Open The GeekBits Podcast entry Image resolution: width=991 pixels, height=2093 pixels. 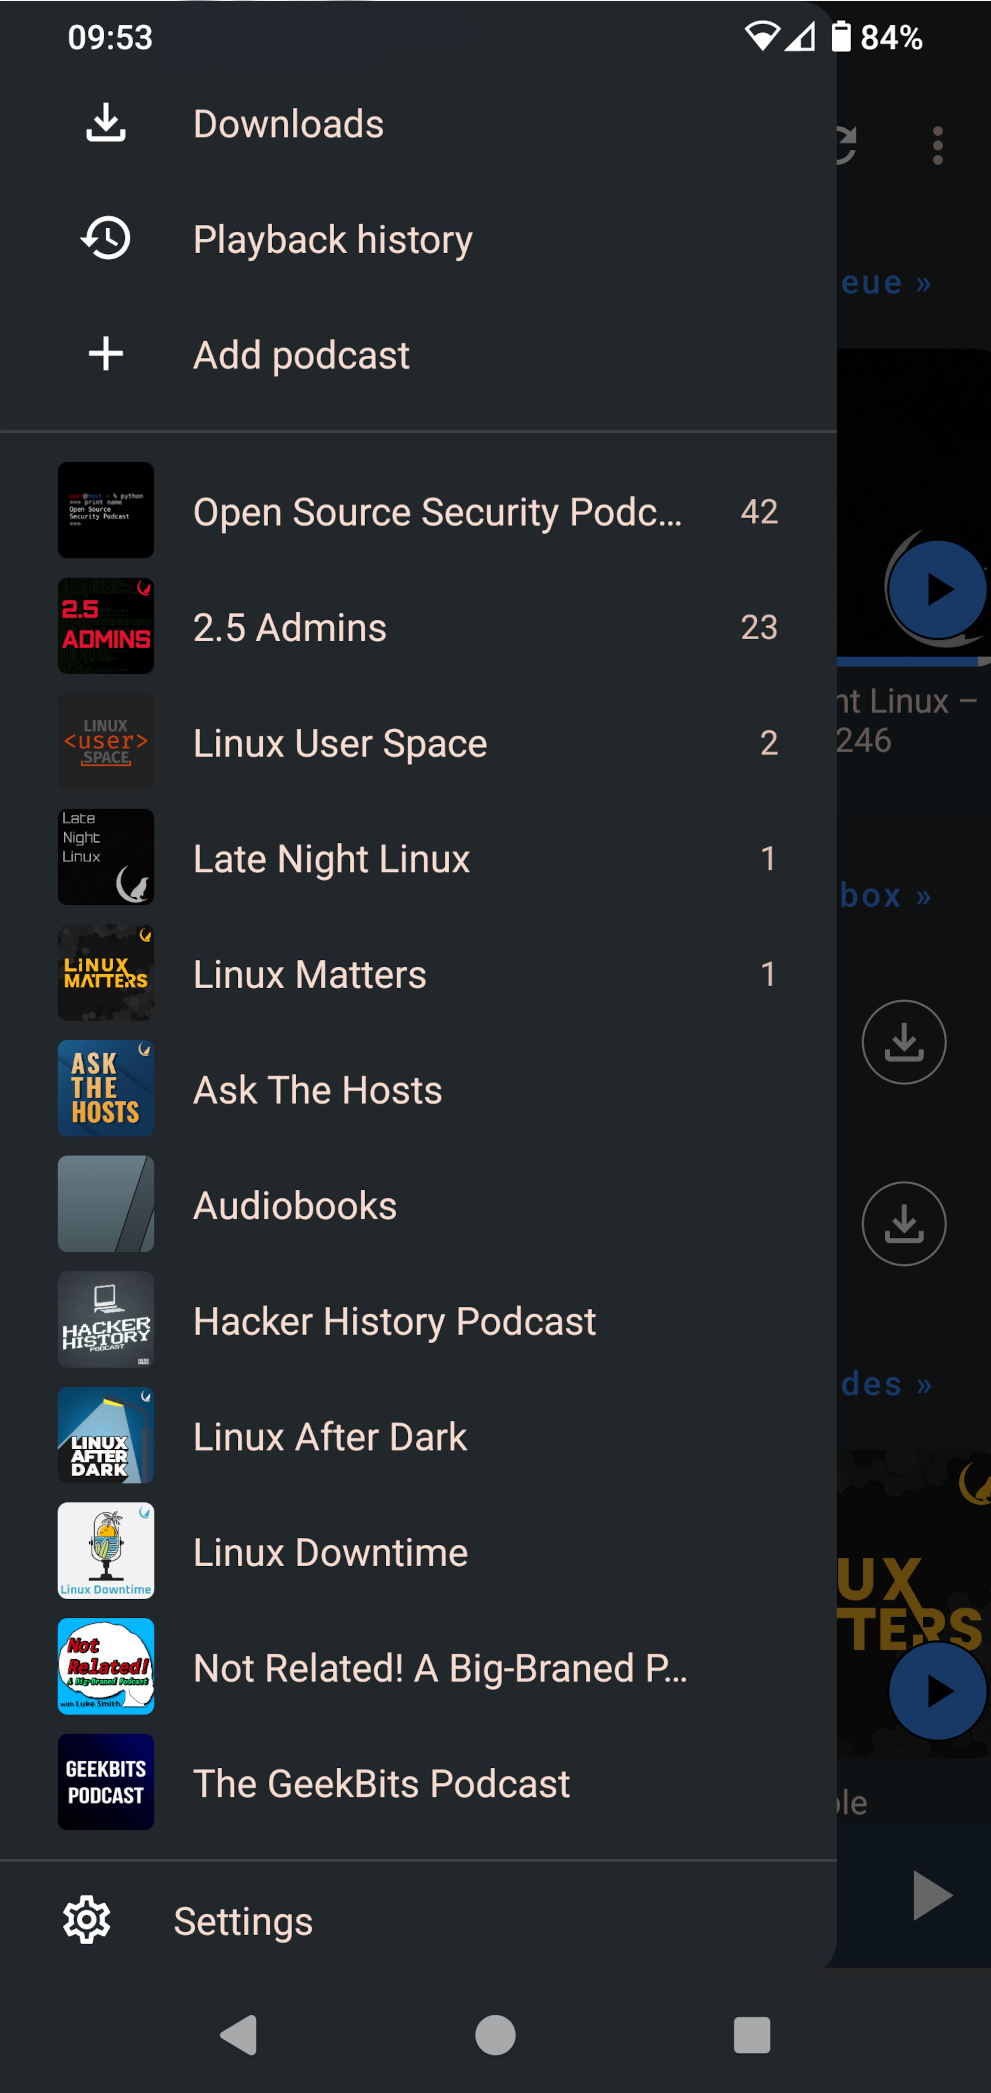point(381,1784)
